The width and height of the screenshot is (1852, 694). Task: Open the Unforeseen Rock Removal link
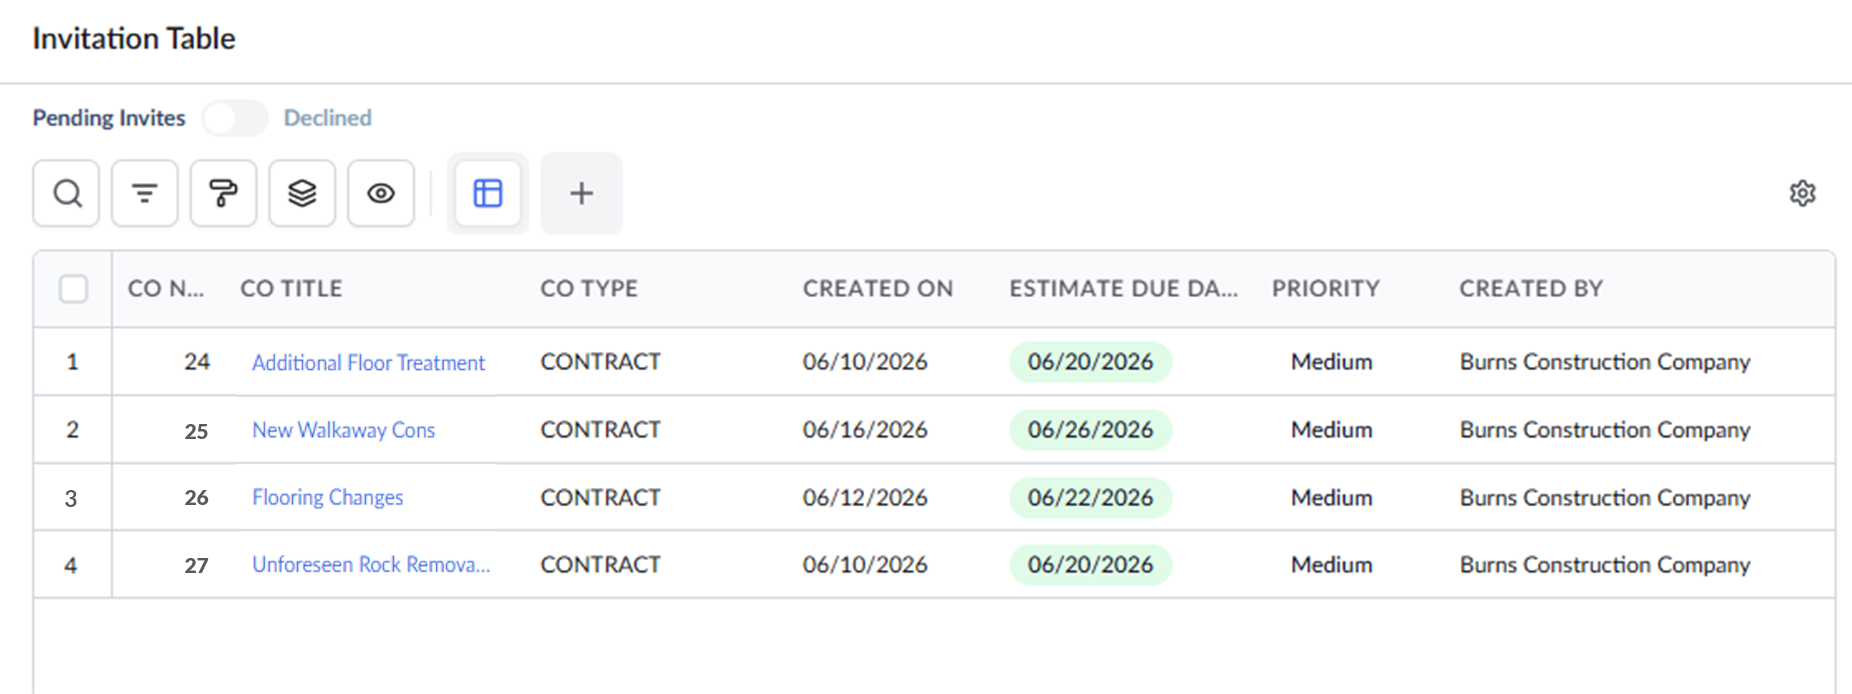pyautogui.click(x=371, y=564)
